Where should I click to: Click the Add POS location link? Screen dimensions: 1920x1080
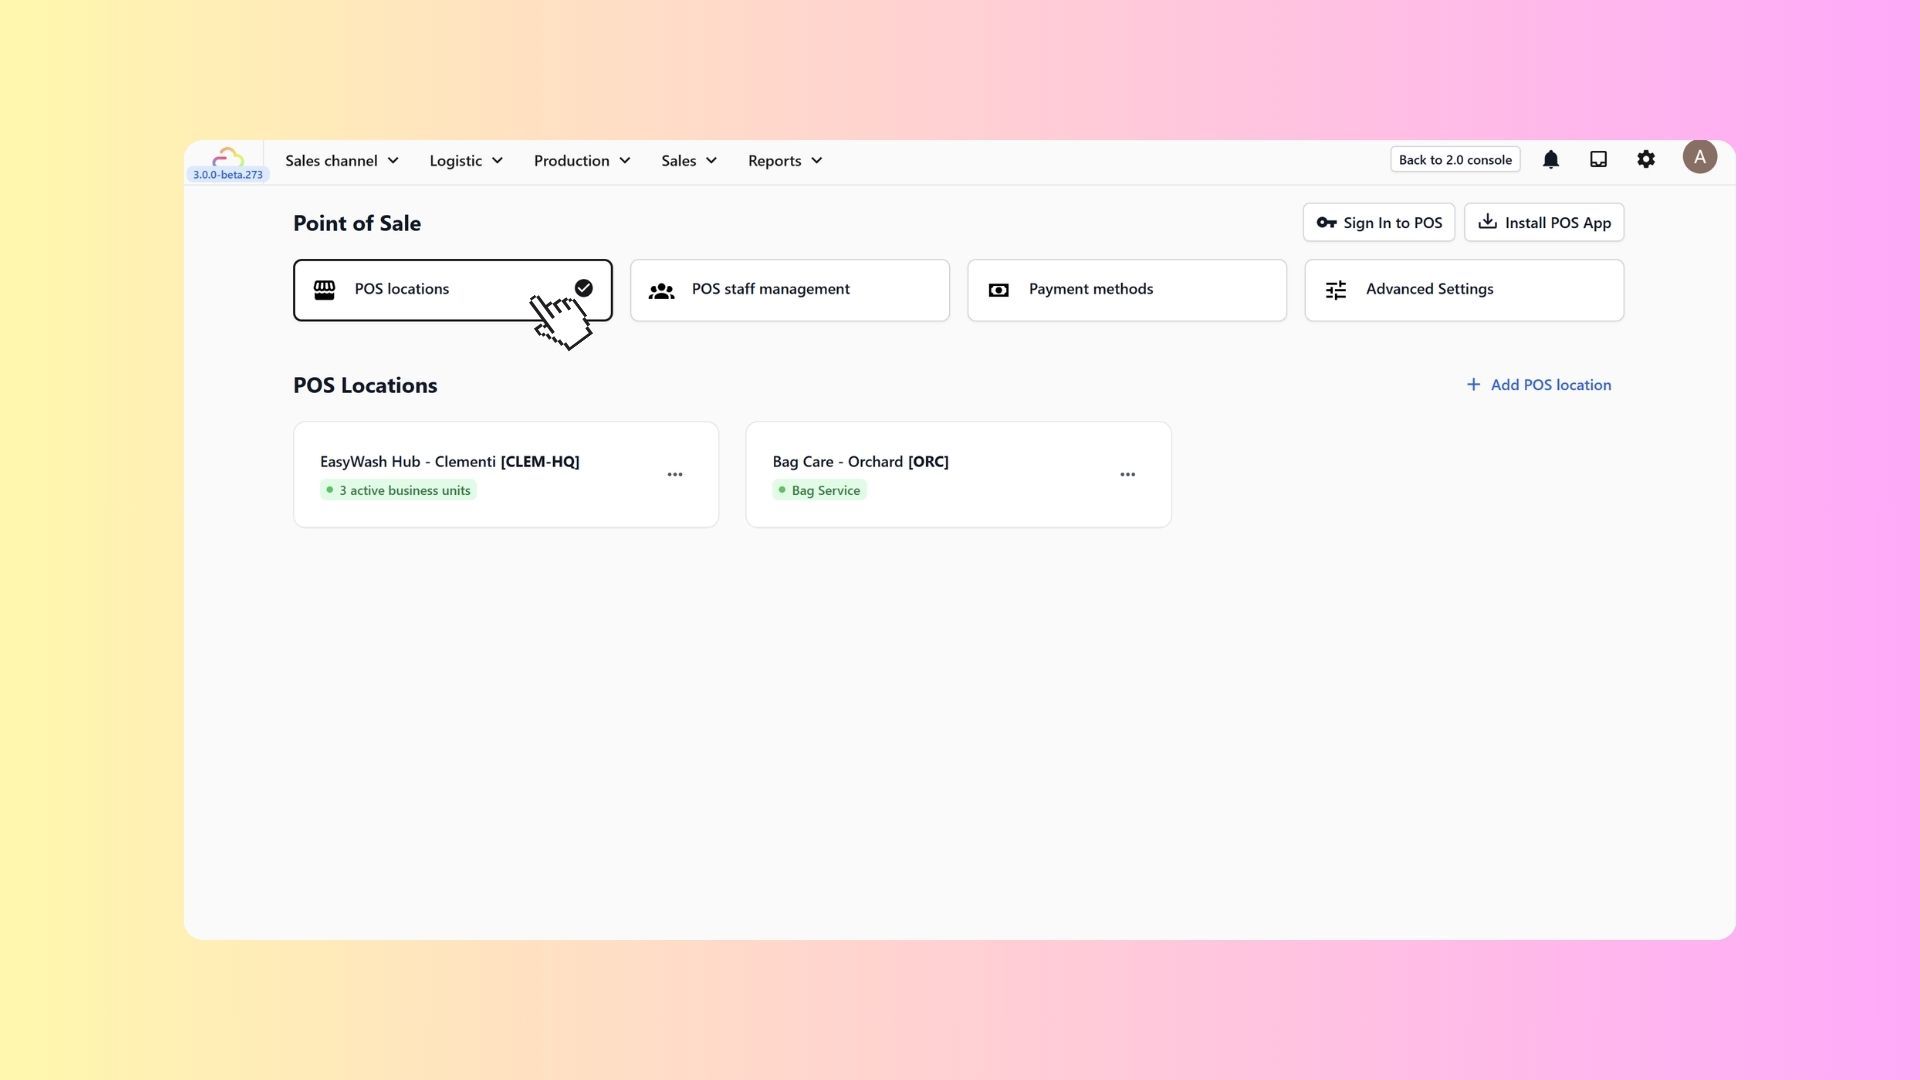click(x=1538, y=385)
